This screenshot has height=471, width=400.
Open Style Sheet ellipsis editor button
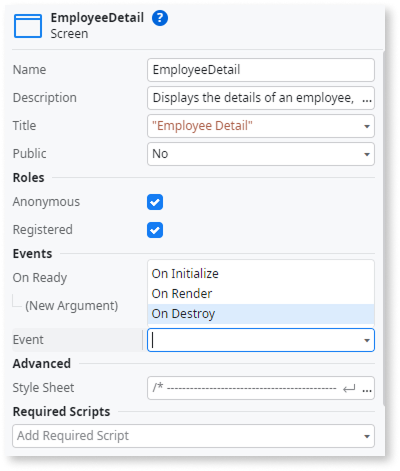point(367,389)
